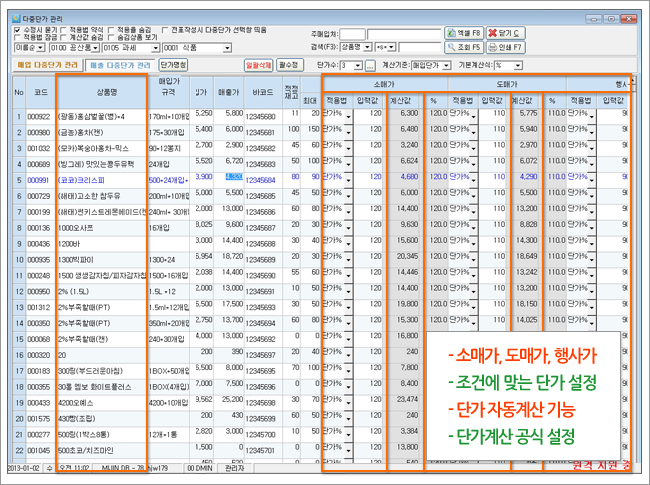Click the 닫기 C close button
650x485 pixels.
(x=505, y=33)
